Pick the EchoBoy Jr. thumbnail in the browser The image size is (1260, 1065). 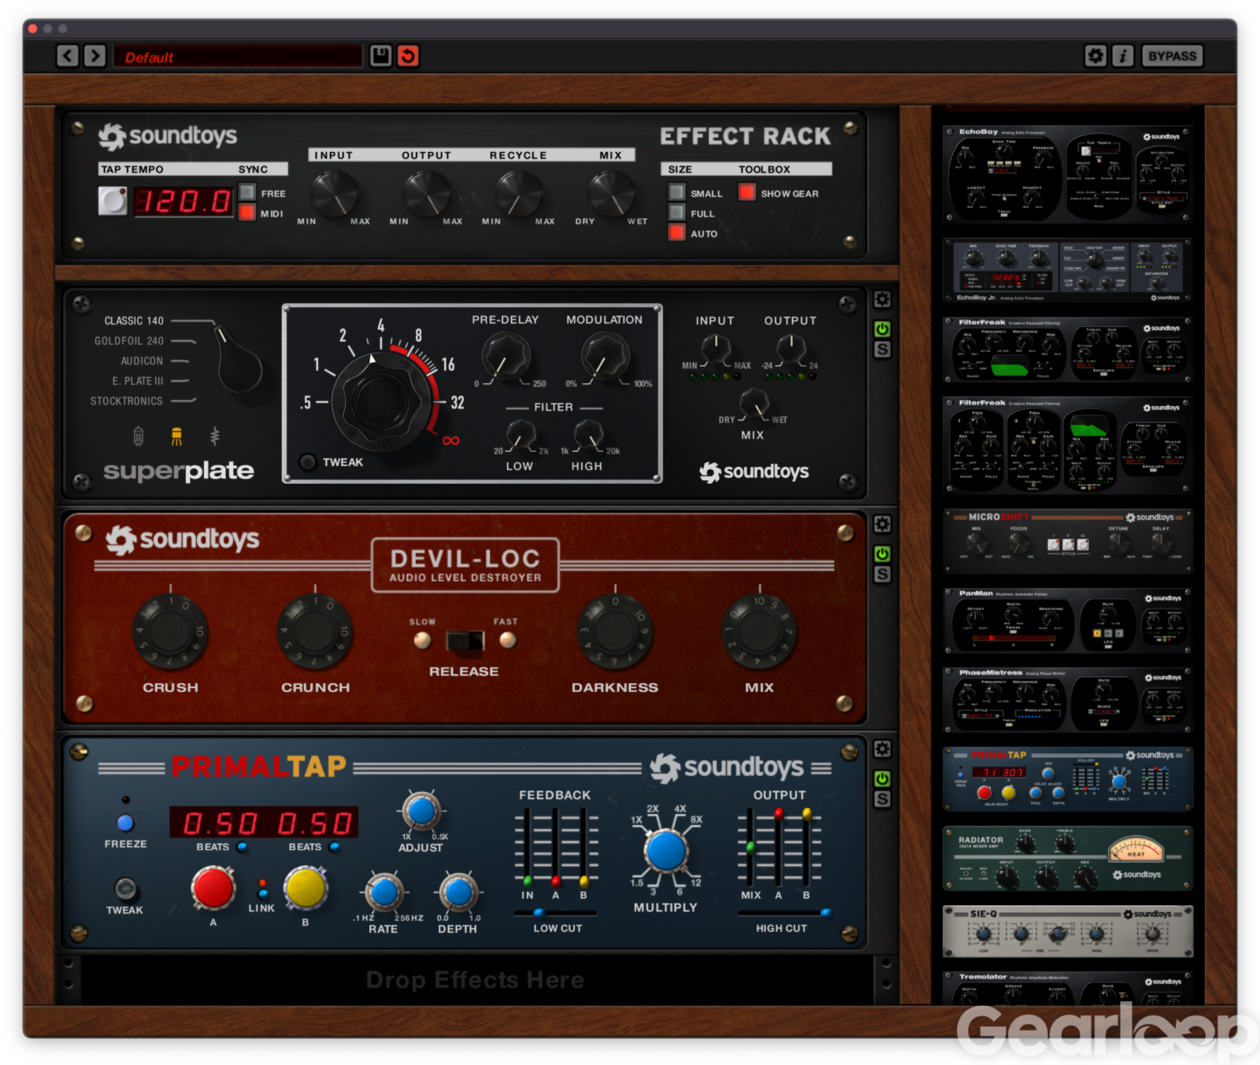tap(1068, 270)
